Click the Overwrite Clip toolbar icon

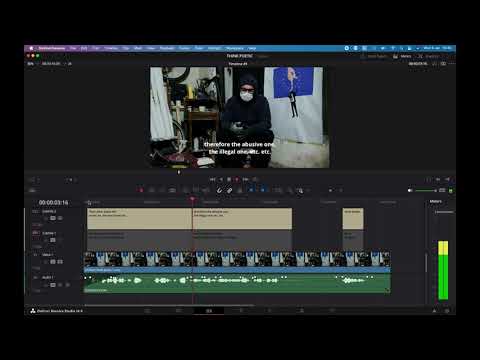pos(196,190)
